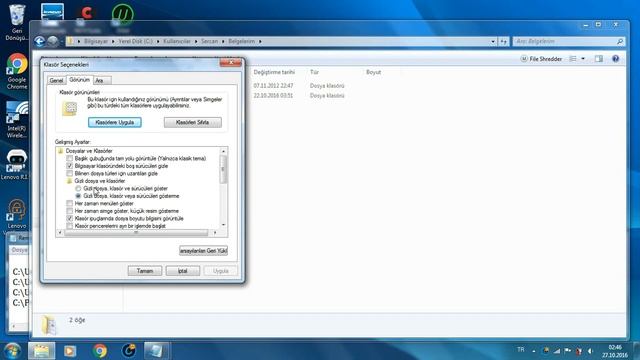Select 'Gizli dosya, klasör veya sürücüleri gösterme' radio
Screen dimensions: 640x360
(78, 196)
